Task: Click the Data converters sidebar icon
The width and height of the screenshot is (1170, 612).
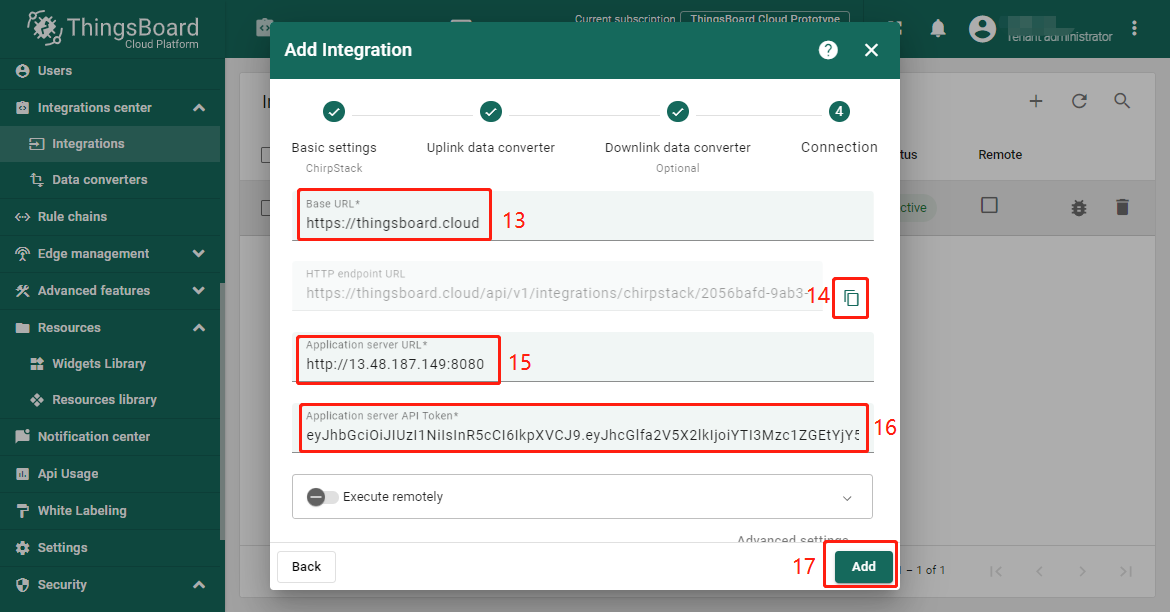Action: pos(37,180)
